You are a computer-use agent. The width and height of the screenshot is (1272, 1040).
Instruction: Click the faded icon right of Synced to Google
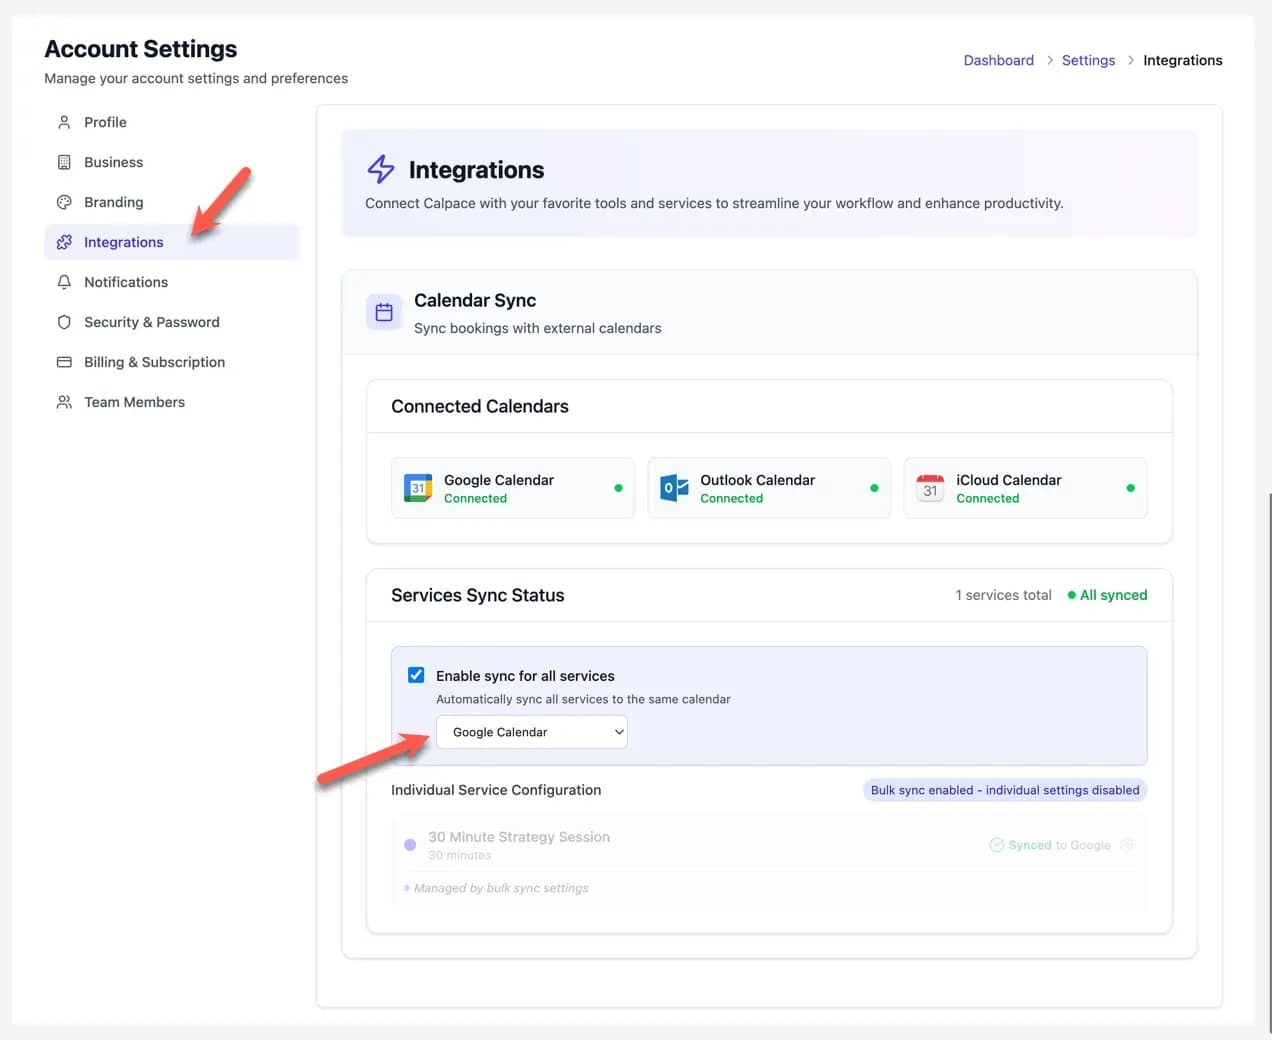point(1127,845)
